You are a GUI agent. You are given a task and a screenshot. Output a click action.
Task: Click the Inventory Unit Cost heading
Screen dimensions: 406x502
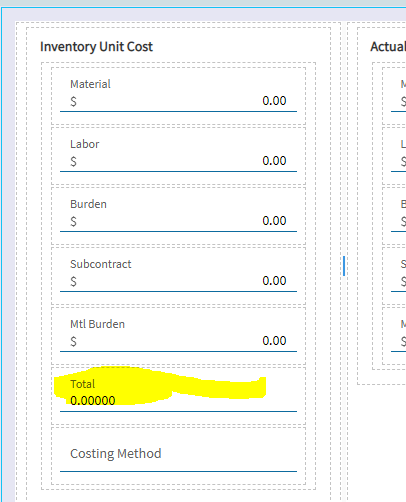click(x=96, y=47)
